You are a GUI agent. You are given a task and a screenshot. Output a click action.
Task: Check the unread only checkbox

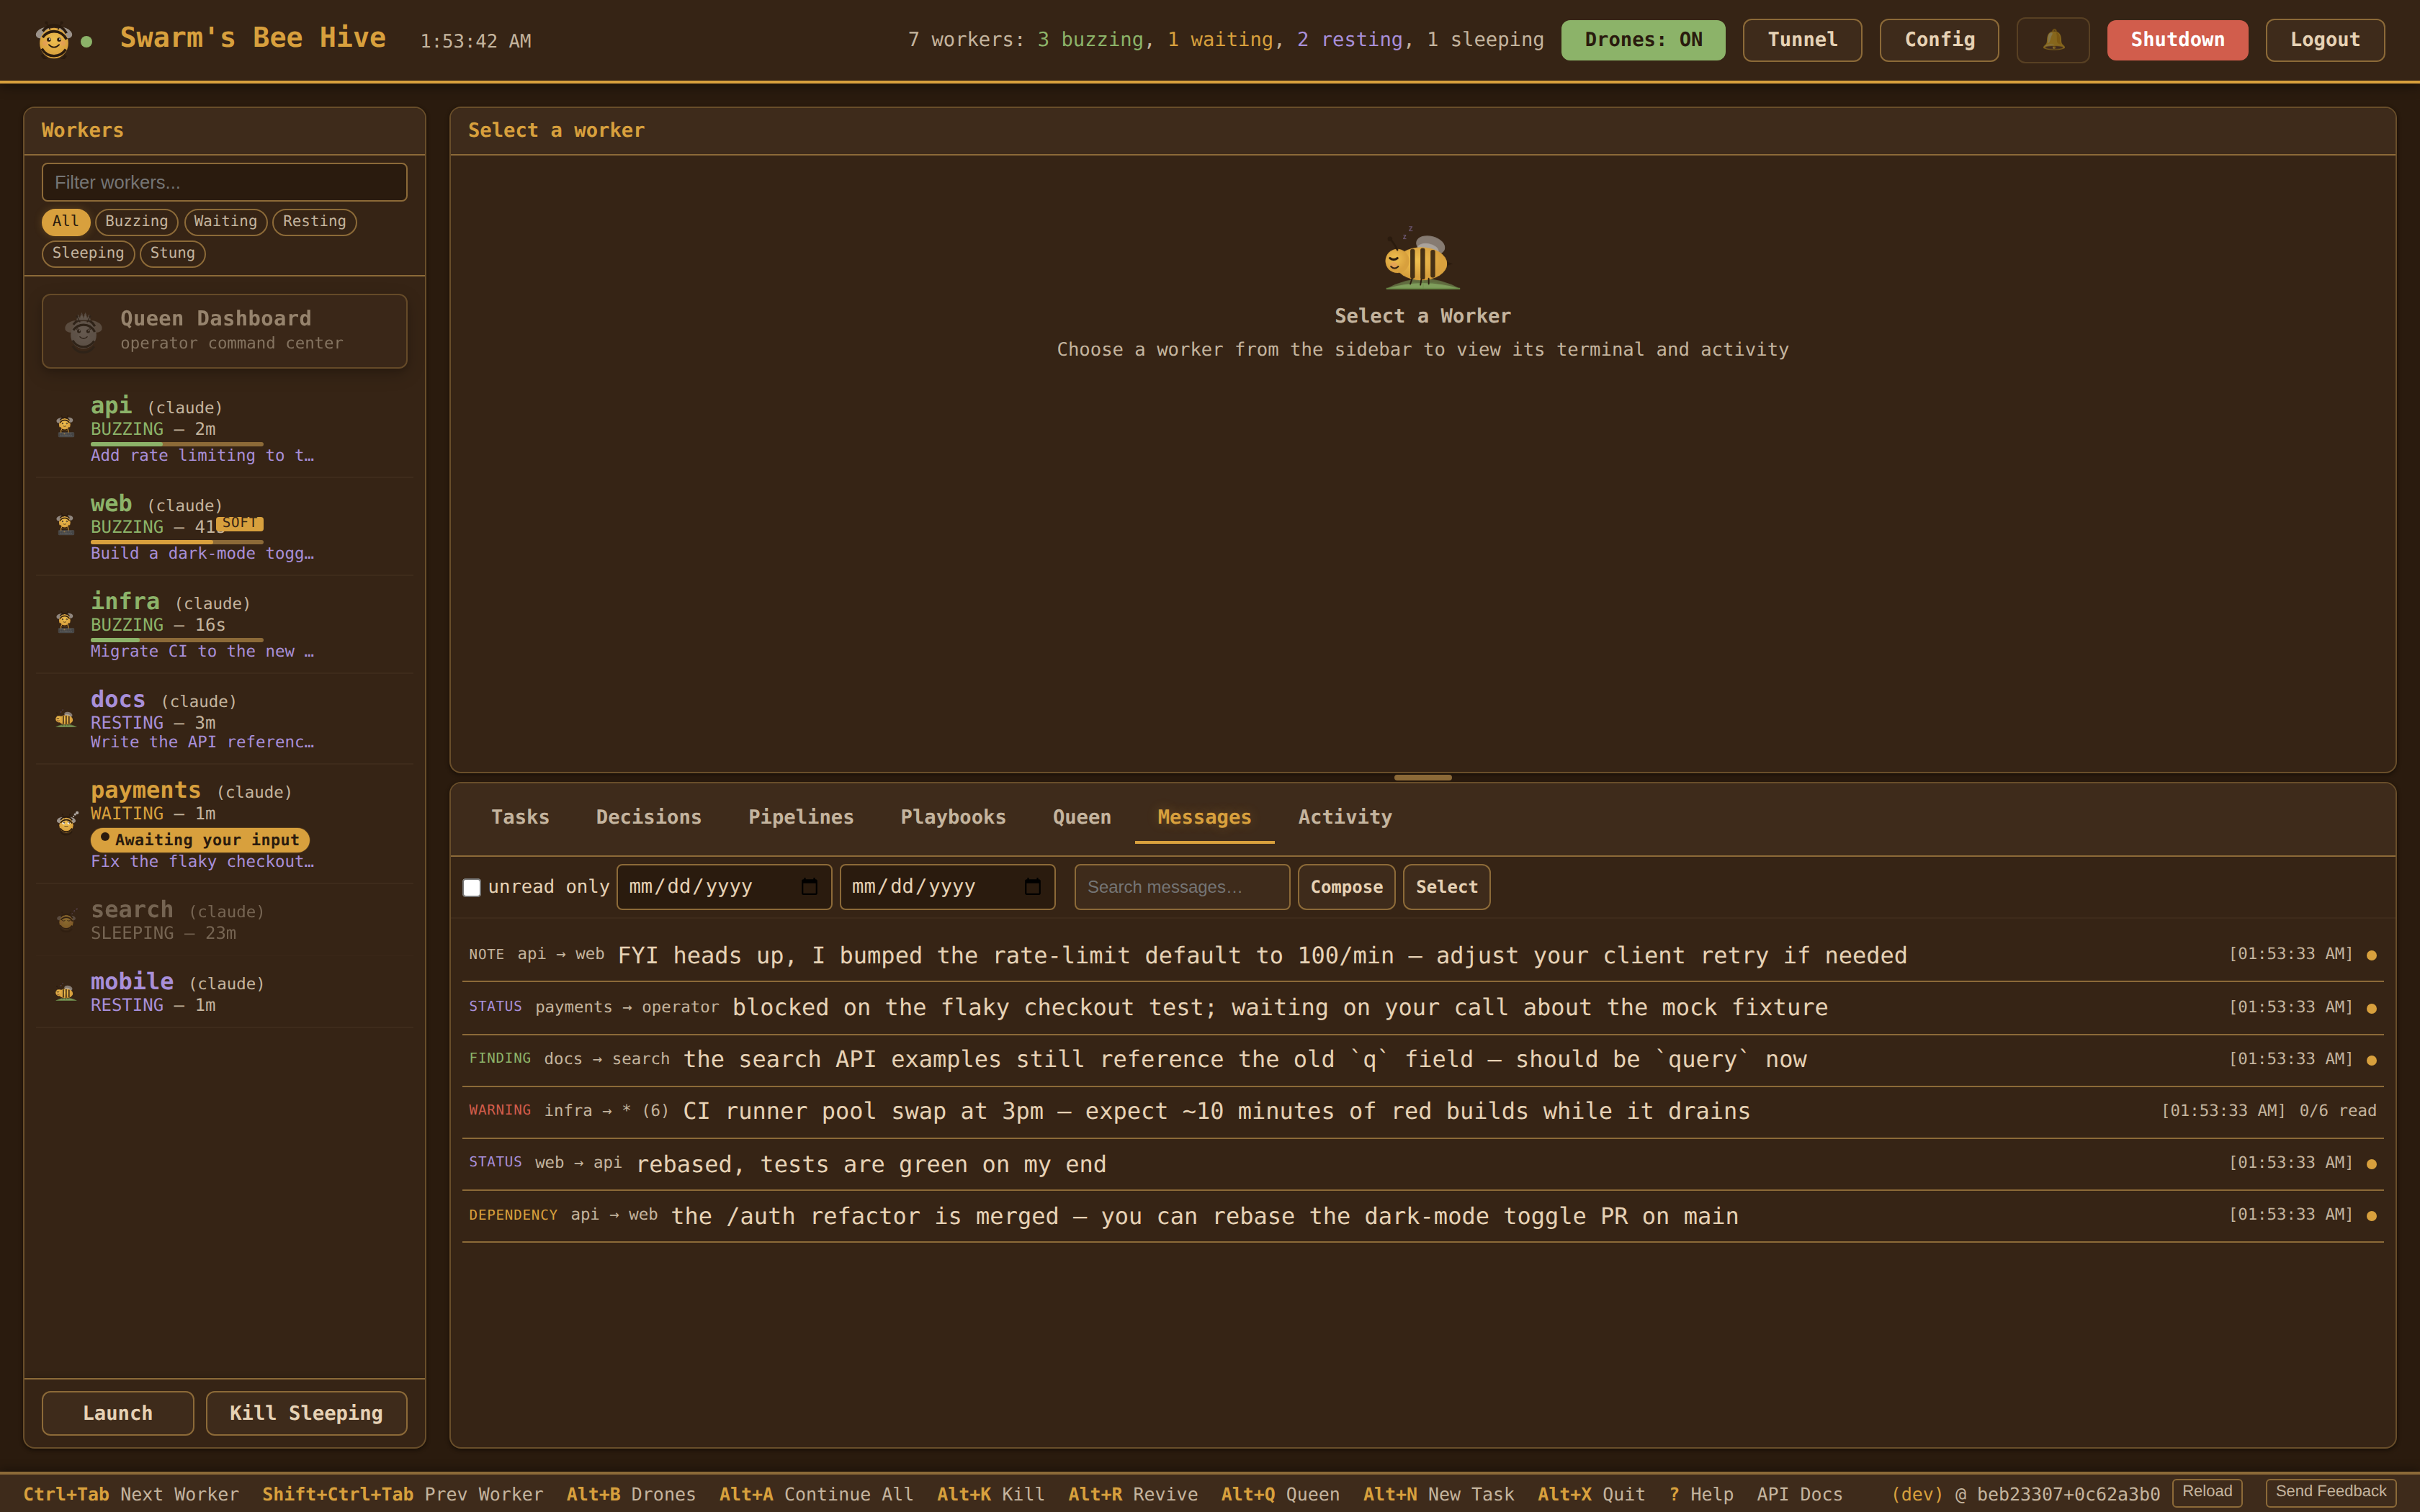coord(472,887)
